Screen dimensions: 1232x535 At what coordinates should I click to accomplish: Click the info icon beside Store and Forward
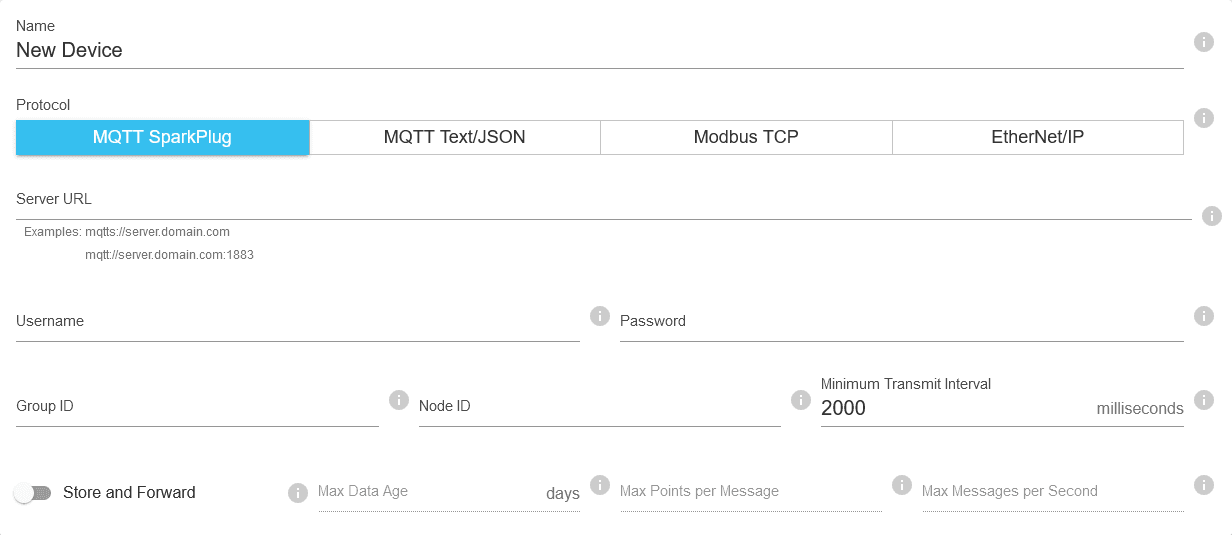tap(297, 493)
